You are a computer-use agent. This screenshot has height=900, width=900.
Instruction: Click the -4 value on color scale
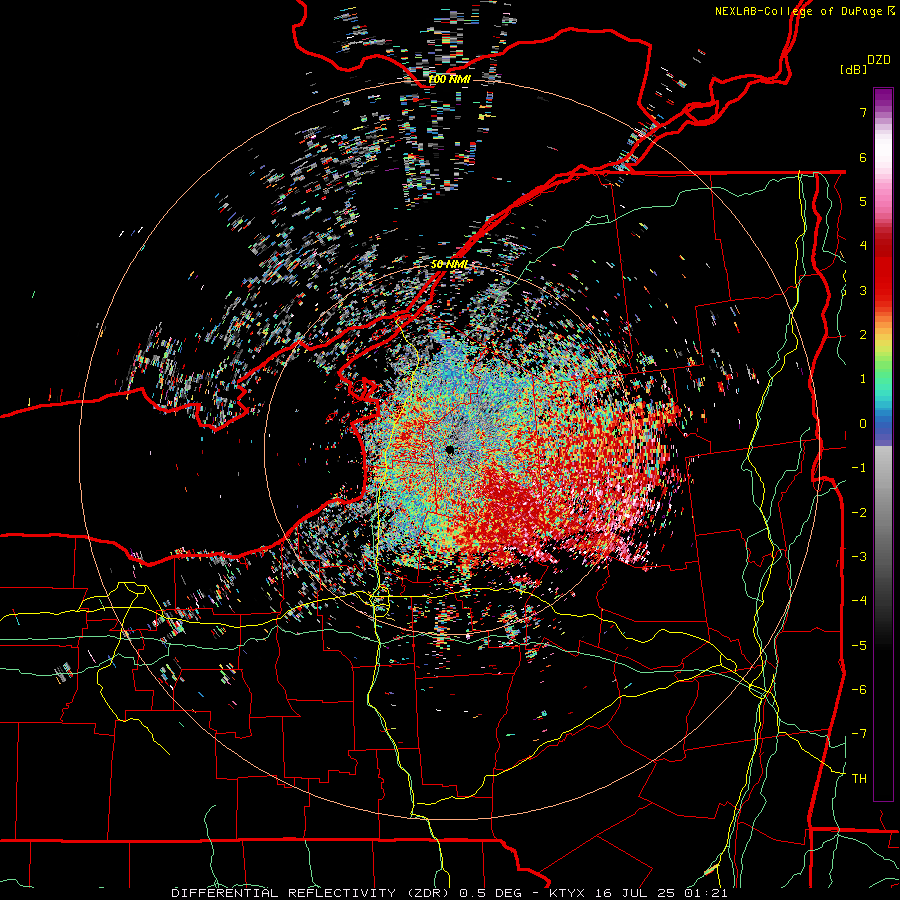(x=859, y=601)
